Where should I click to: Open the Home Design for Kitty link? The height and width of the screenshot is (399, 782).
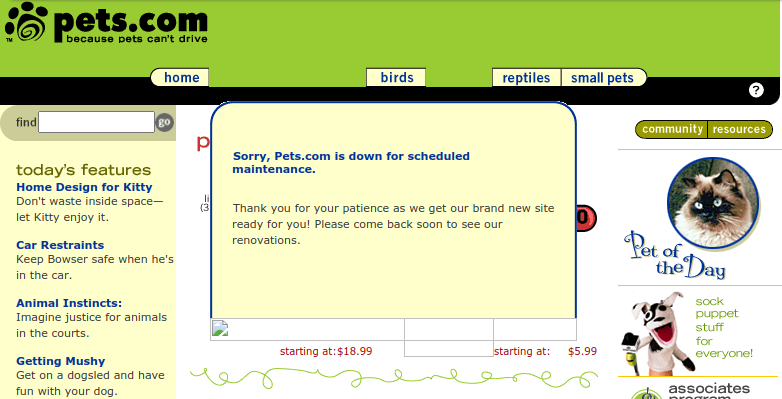(x=84, y=187)
